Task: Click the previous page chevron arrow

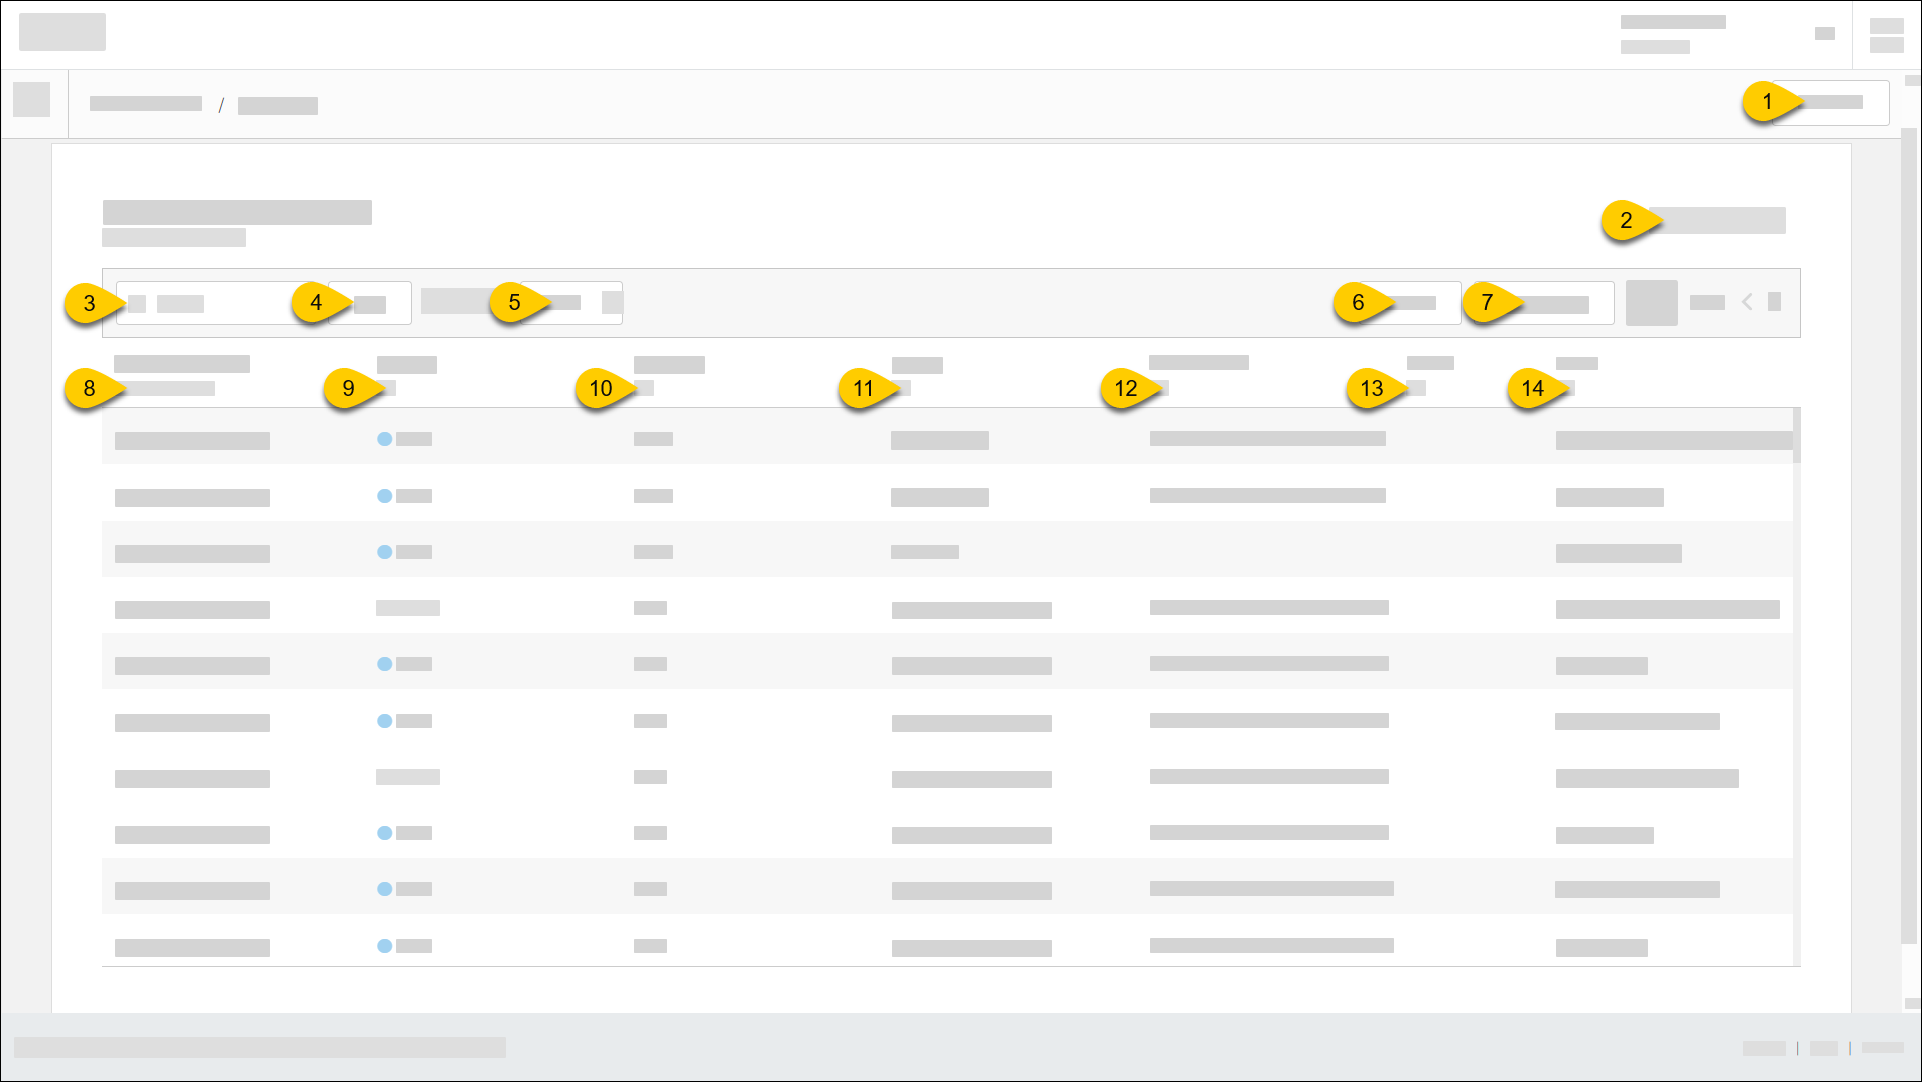Action: (x=1747, y=302)
